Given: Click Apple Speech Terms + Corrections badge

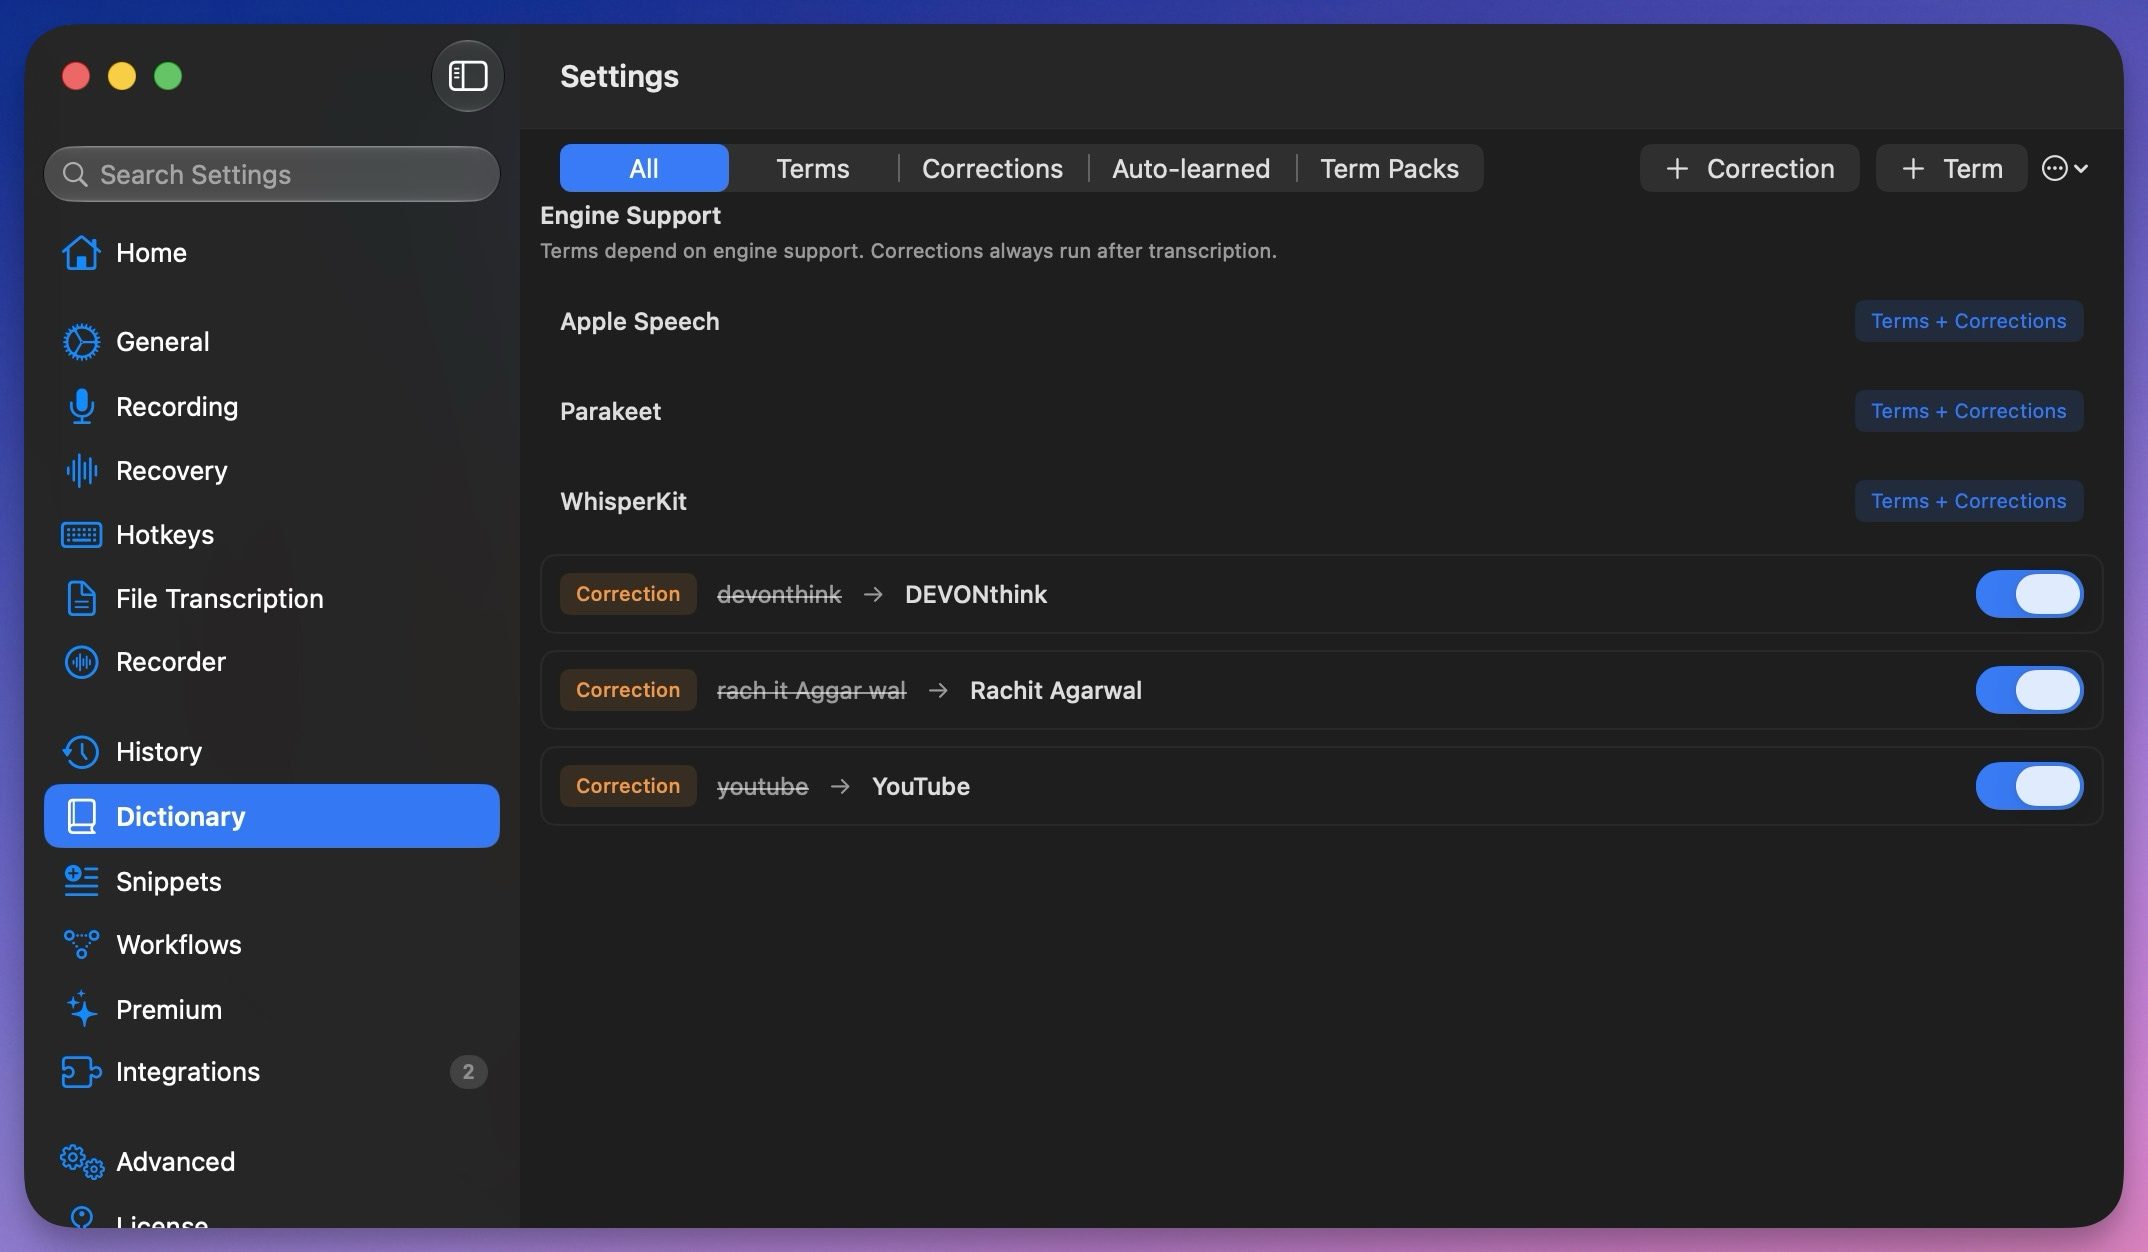Looking at the screenshot, I should coord(1969,321).
